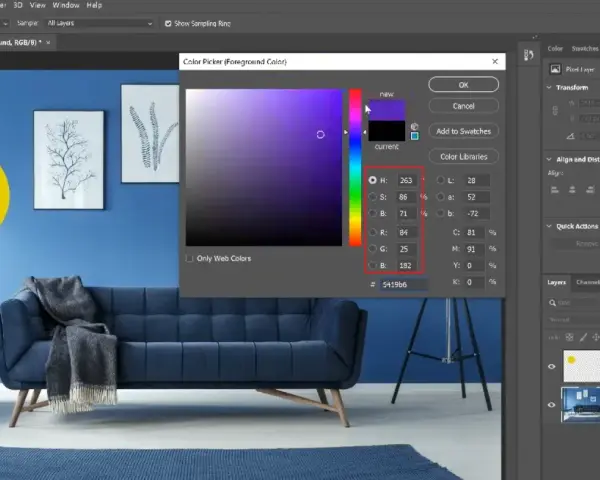Click the align horizontal centers icon

pos(572,189)
